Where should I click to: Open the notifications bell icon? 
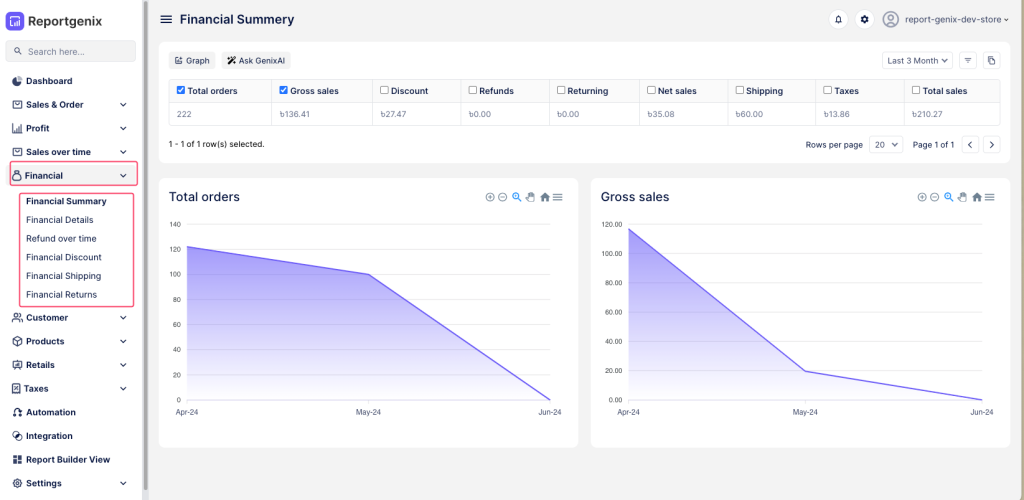[x=838, y=19]
